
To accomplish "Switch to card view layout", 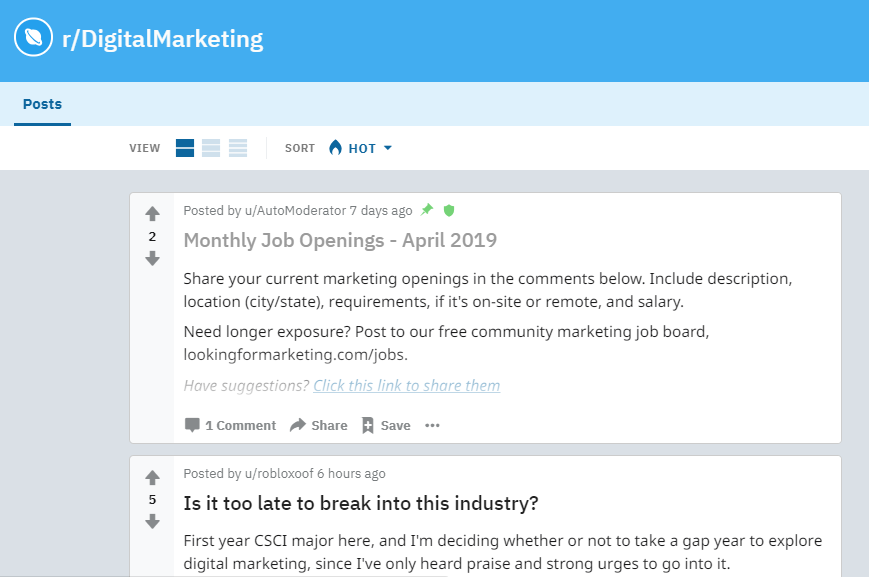I will point(185,148).
